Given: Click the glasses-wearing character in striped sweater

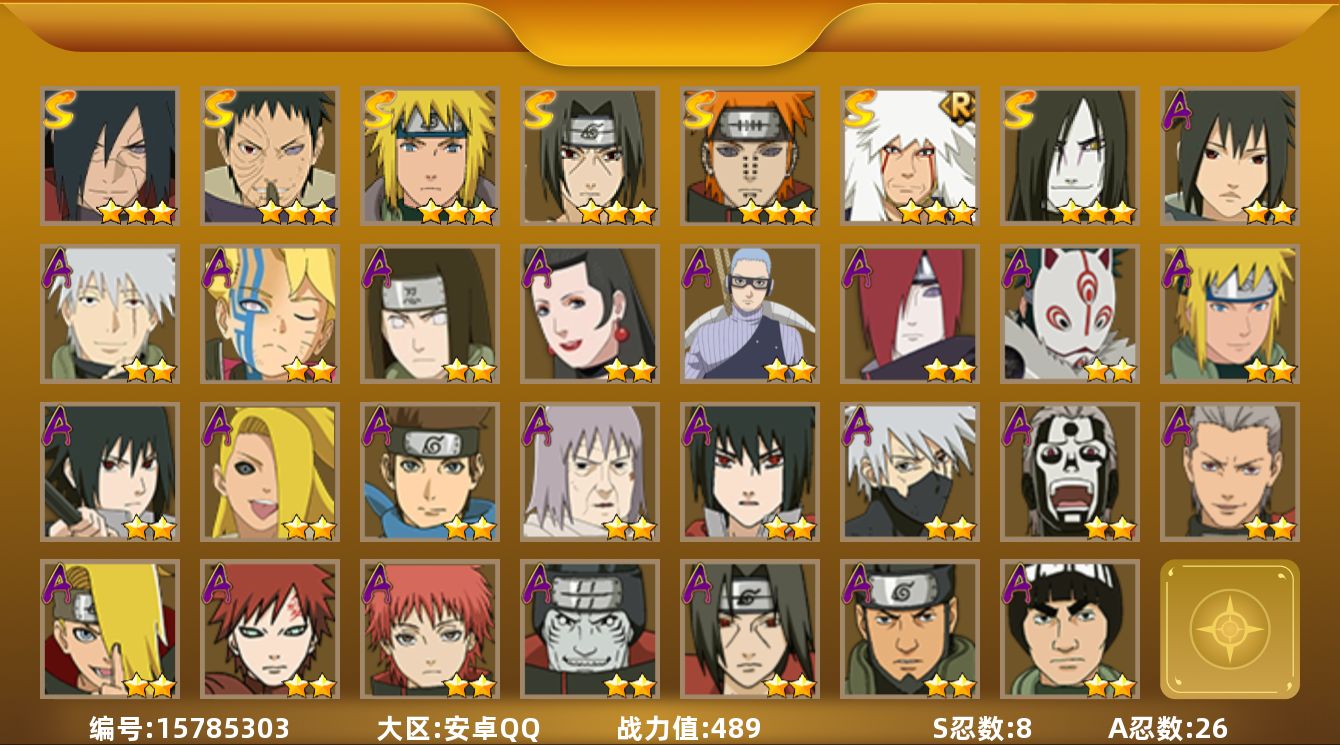Looking at the screenshot, I should pos(750,314).
